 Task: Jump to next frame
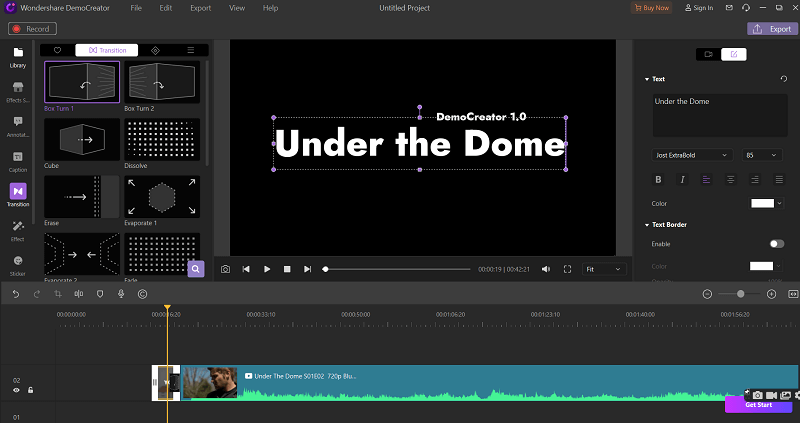point(307,269)
